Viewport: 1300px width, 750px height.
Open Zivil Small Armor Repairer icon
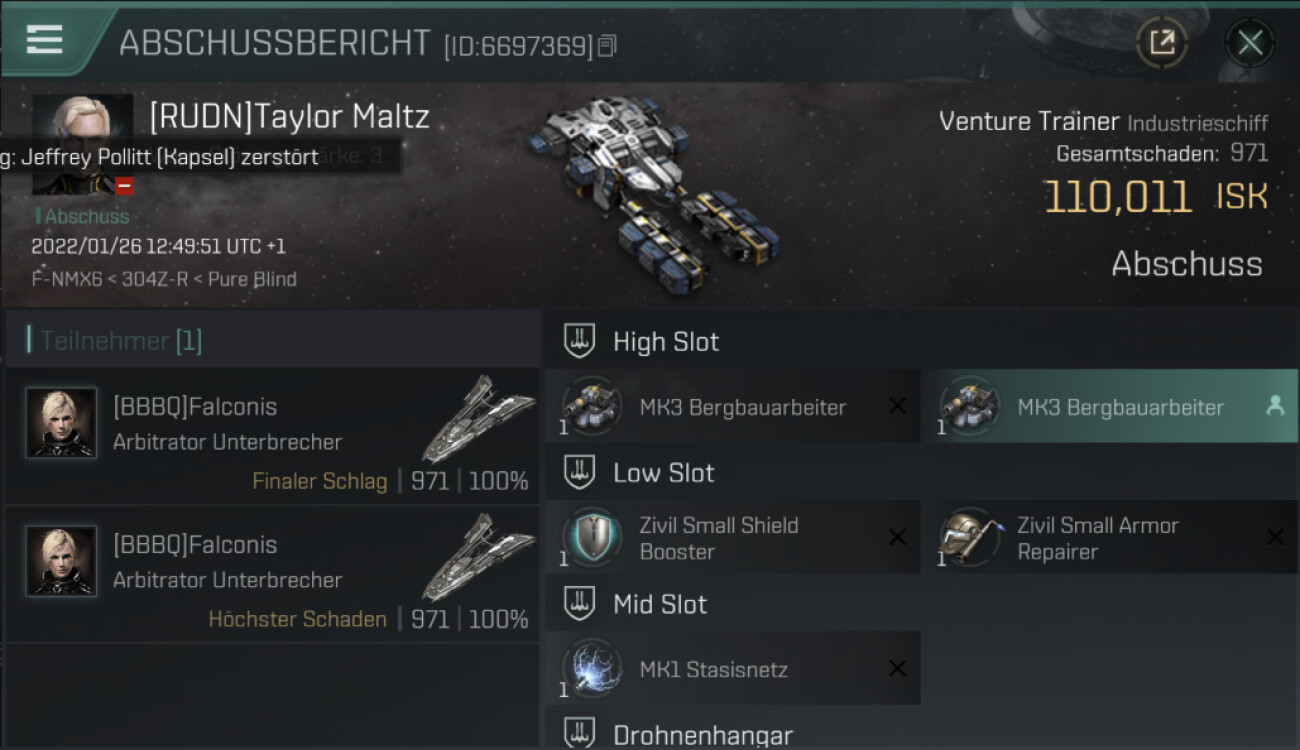click(971, 537)
